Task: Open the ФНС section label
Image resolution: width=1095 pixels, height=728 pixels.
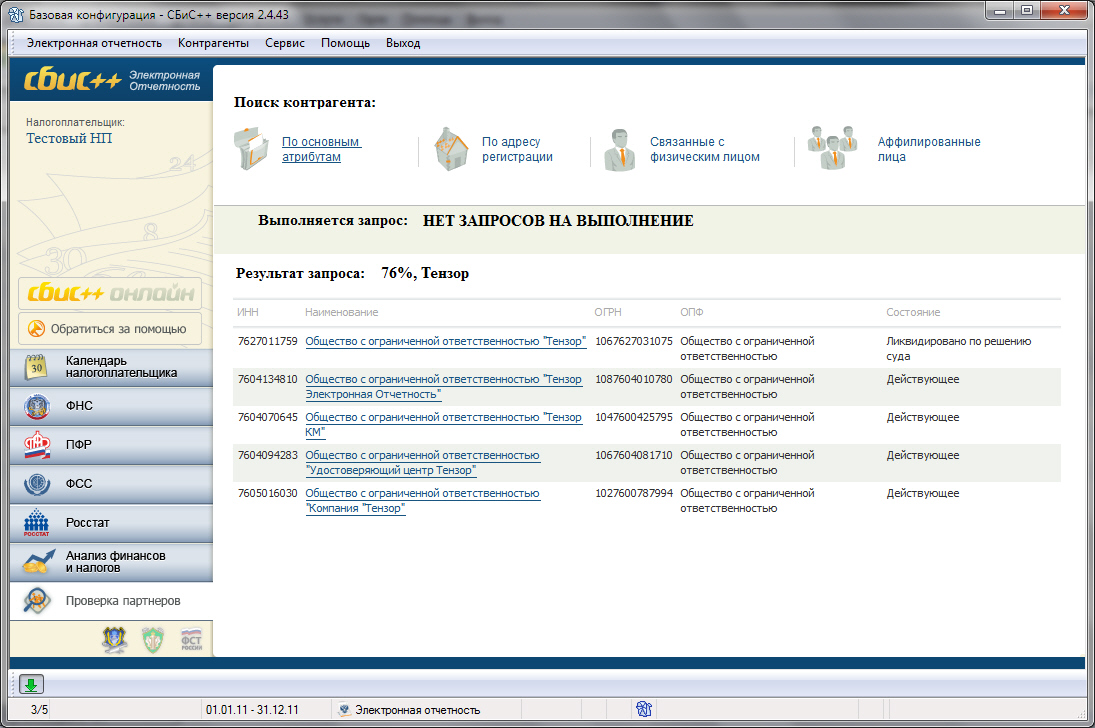Action: 79,406
